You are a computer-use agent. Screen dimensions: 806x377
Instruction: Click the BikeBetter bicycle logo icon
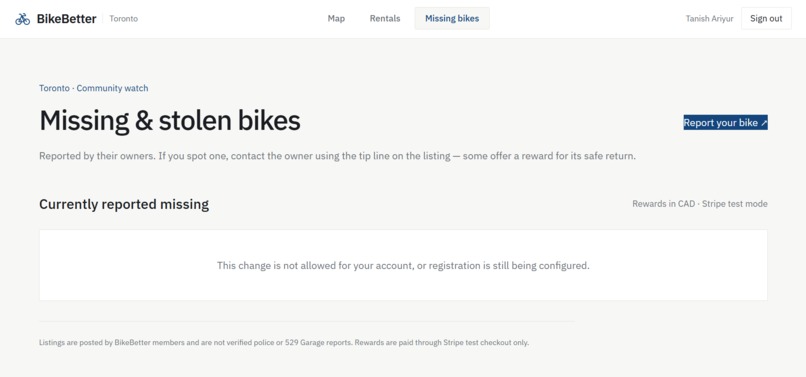(x=23, y=19)
